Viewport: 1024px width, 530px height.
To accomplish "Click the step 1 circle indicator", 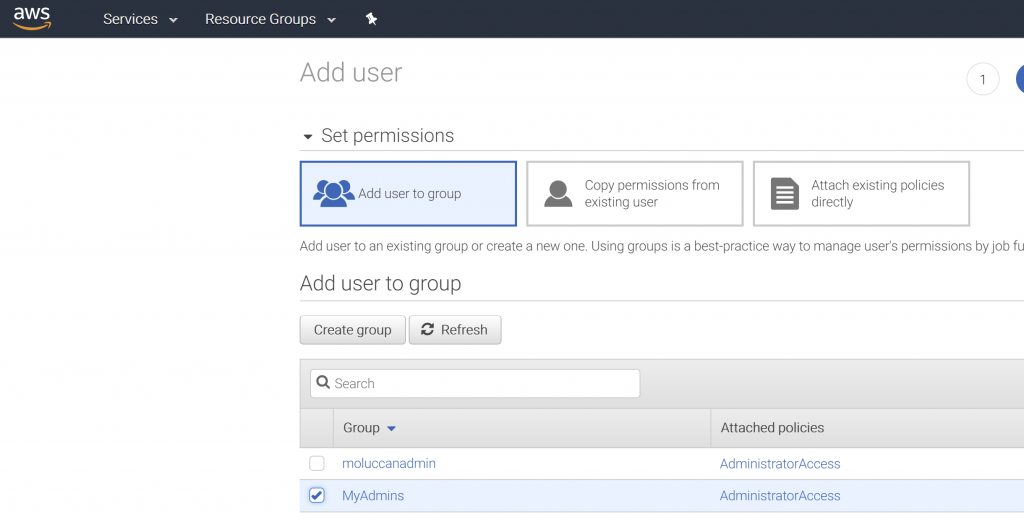I will (982, 80).
